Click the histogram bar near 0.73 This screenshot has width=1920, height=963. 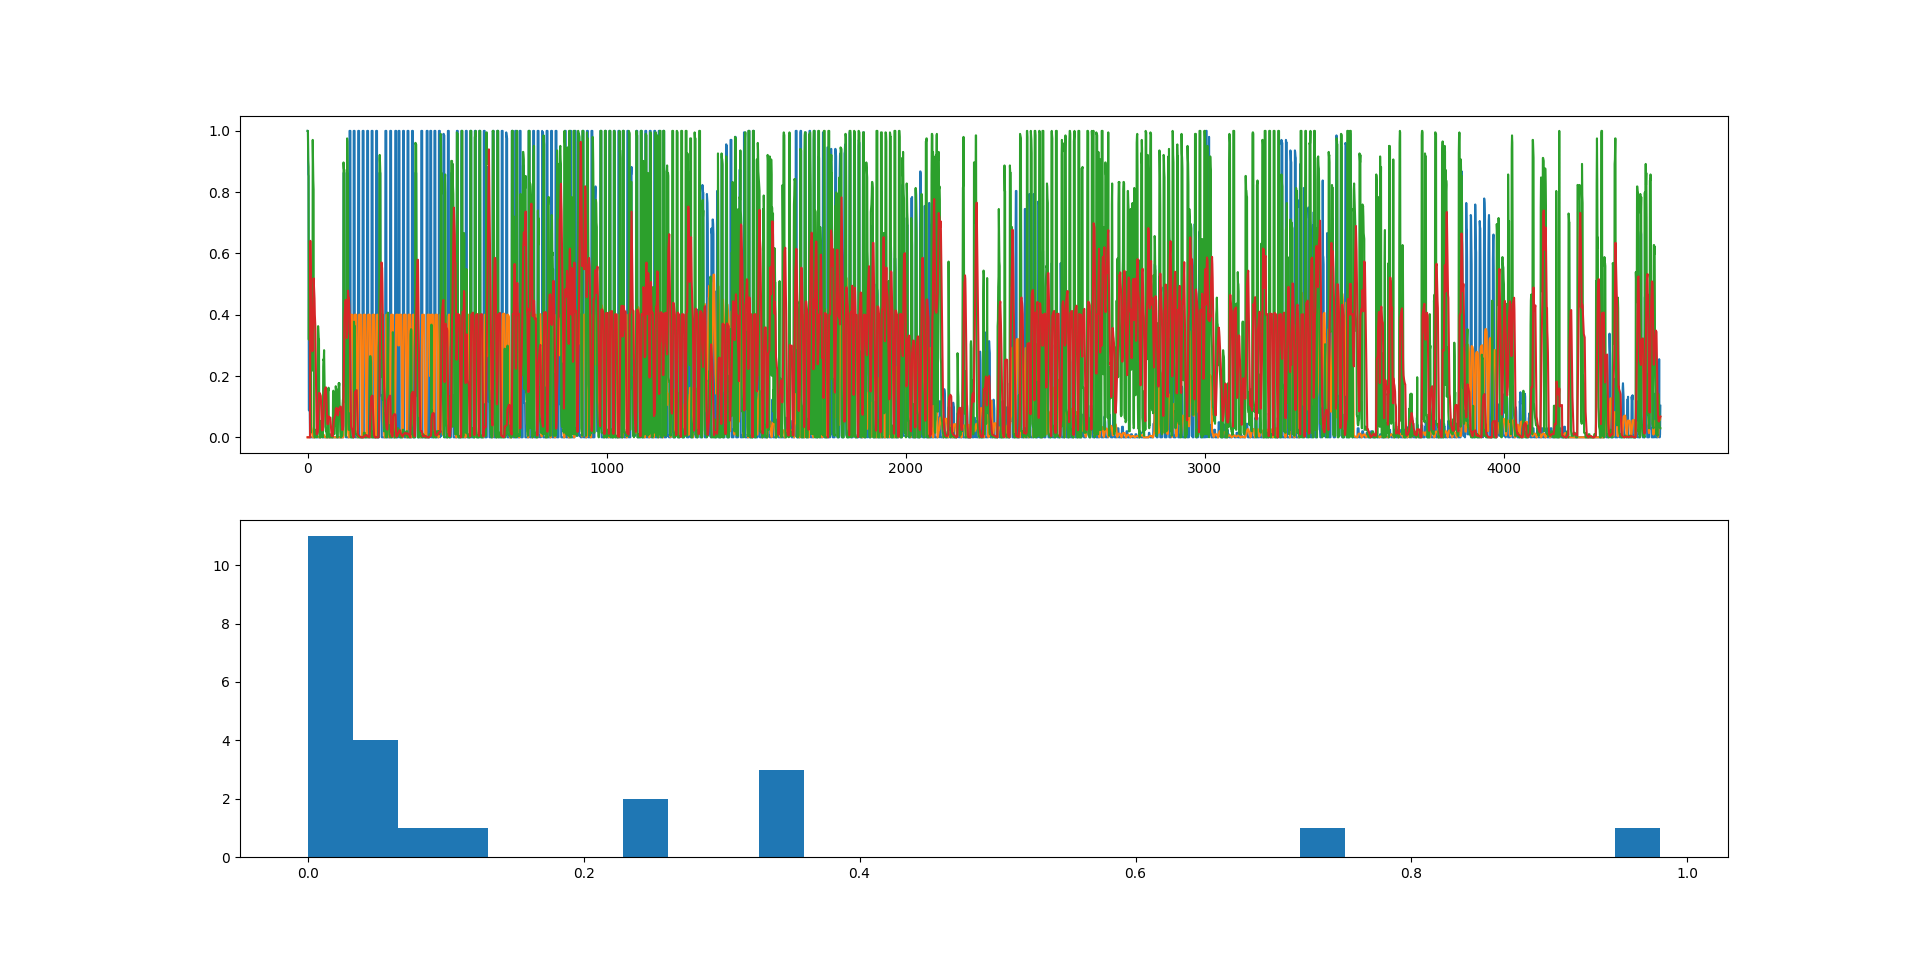[x=1322, y=842]
